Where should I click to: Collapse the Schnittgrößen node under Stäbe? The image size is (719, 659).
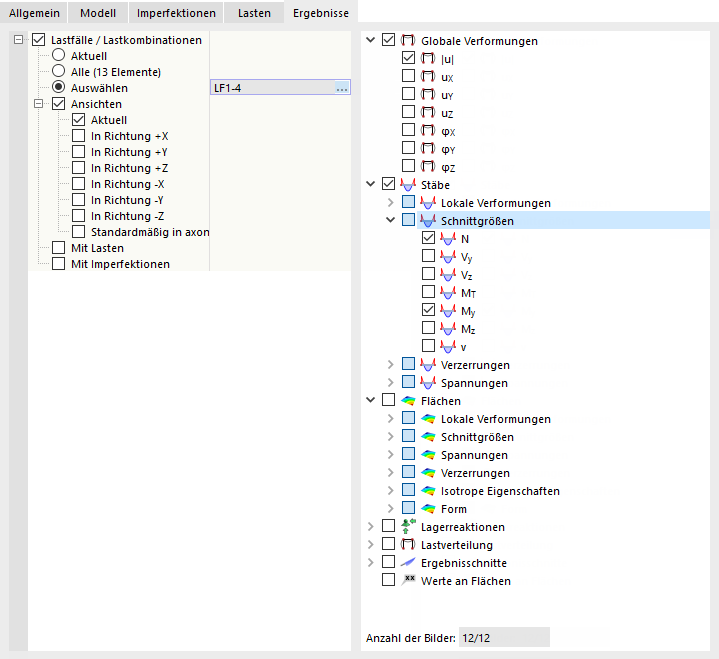(x=390, y=220)
